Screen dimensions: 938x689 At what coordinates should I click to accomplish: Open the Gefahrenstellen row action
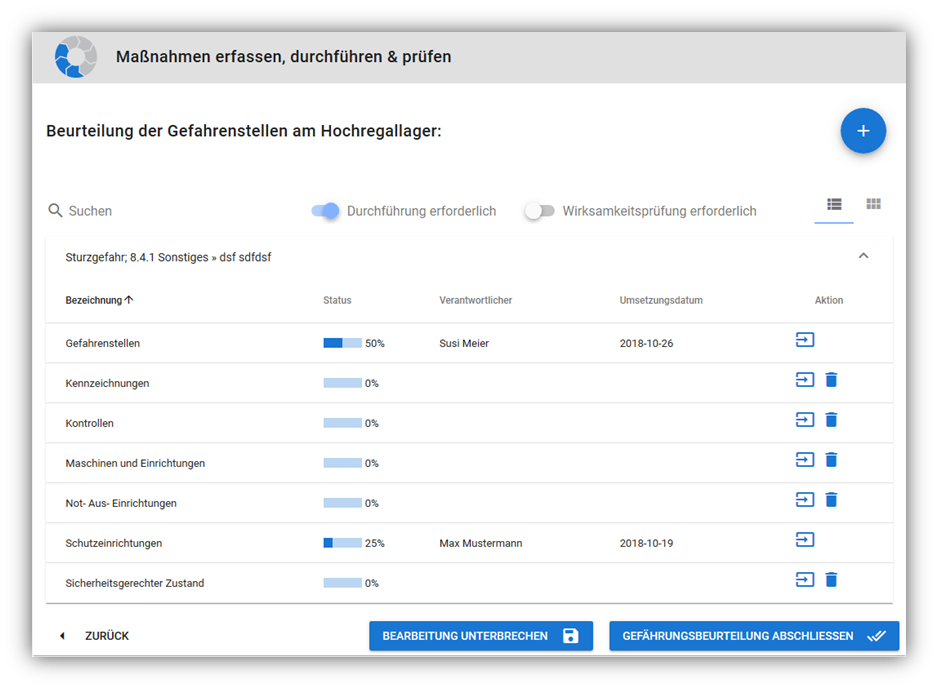point(805,340)
